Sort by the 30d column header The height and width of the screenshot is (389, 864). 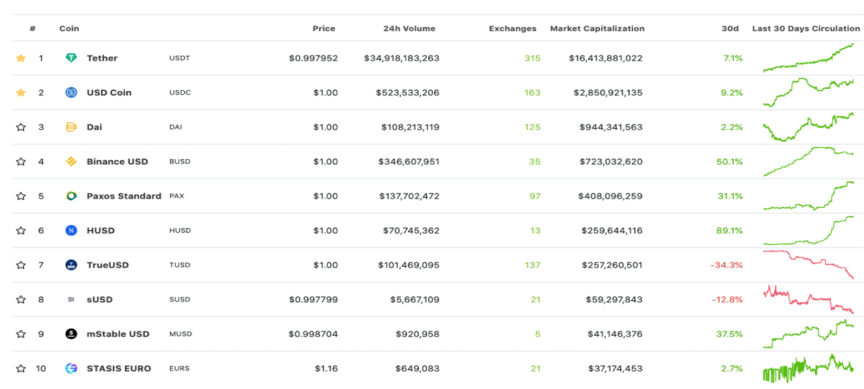click(x=730, y=29)
